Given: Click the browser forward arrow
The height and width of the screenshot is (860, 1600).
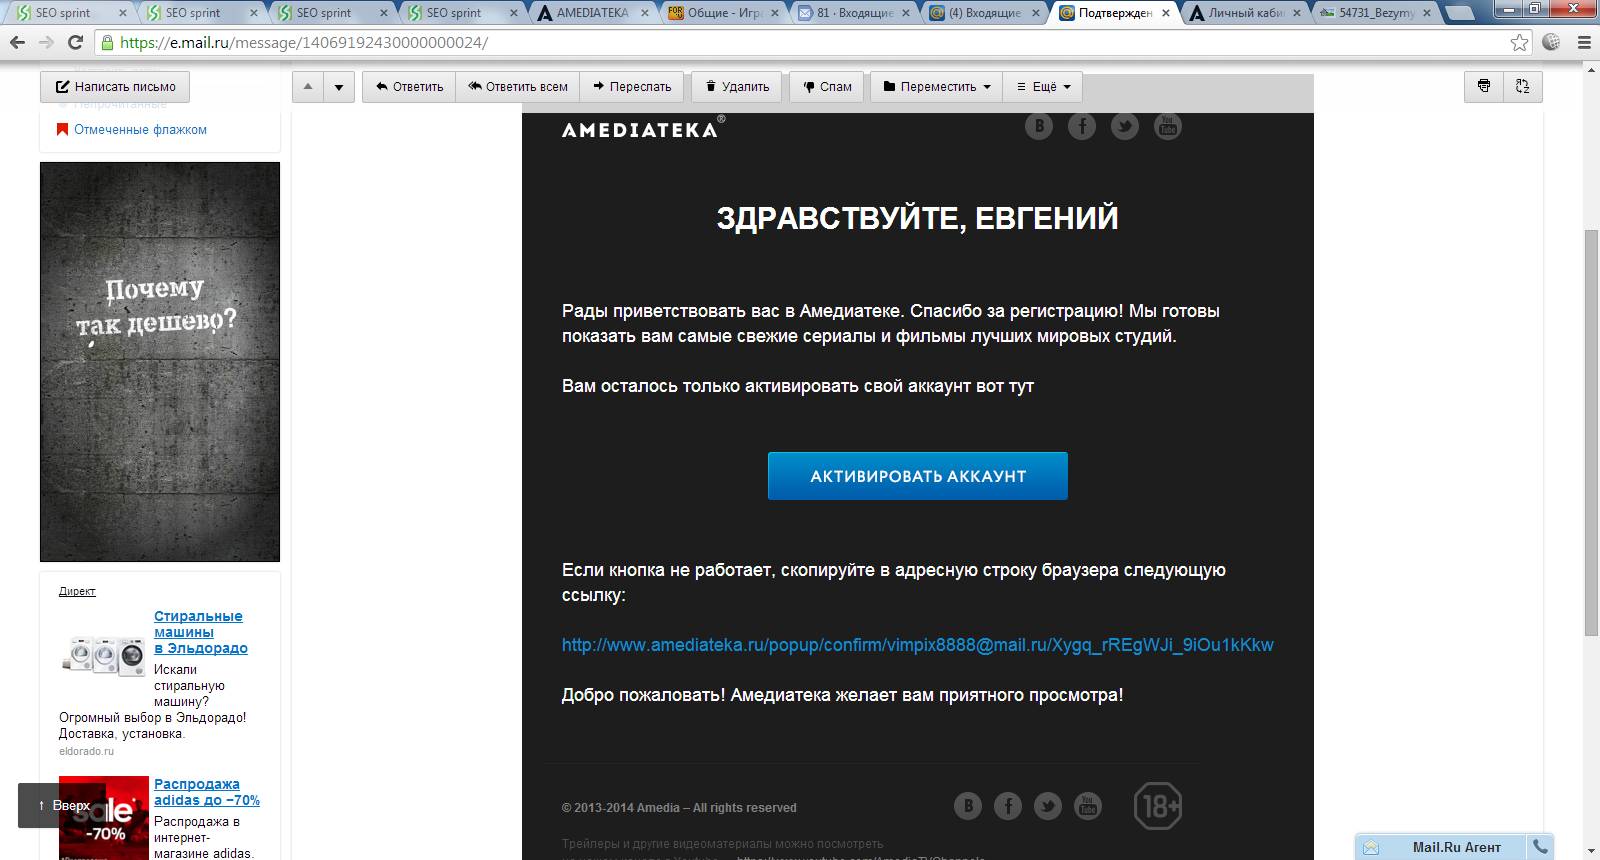Looking at the screenshot, I should 46,42.
